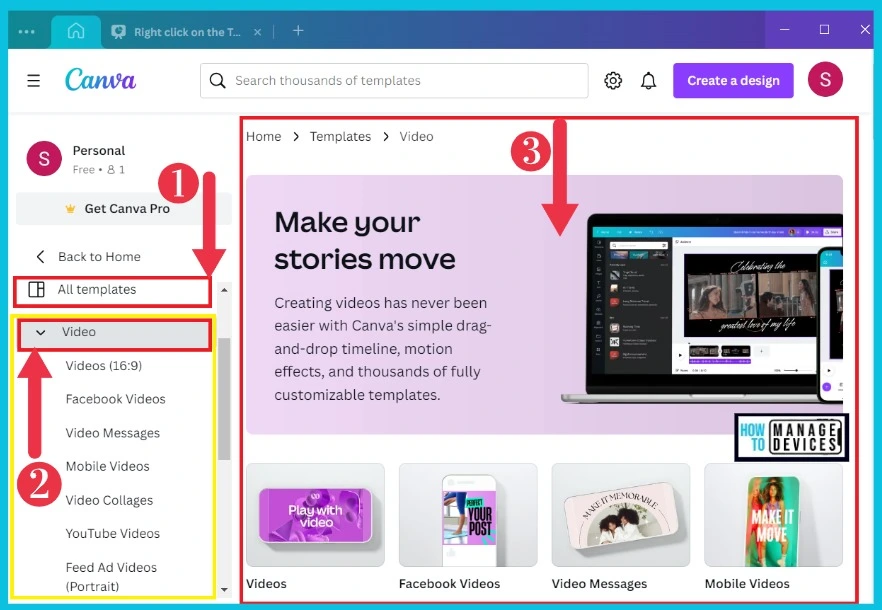Click the search magnifier icon
The width and height of the screenshot is (882, 610).
pos(217,80)
